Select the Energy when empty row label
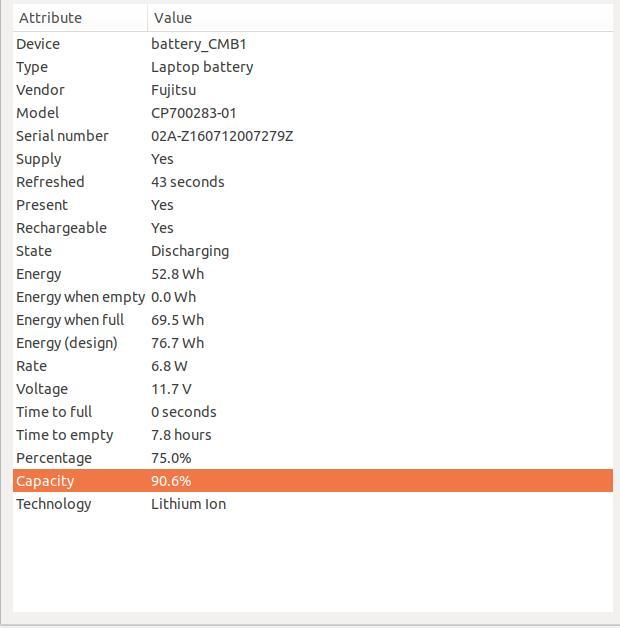Screen dimensions: 620x628 coord(81,298)
